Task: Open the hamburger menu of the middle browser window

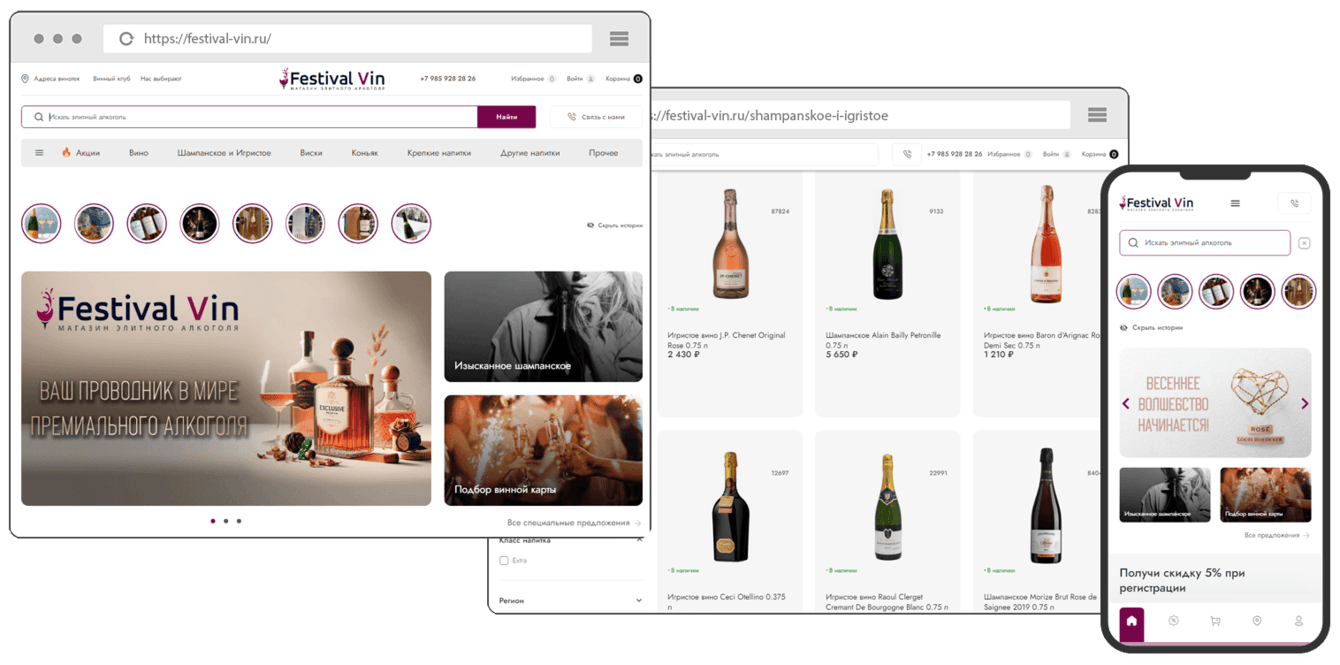Action: tap(1097, 115)
